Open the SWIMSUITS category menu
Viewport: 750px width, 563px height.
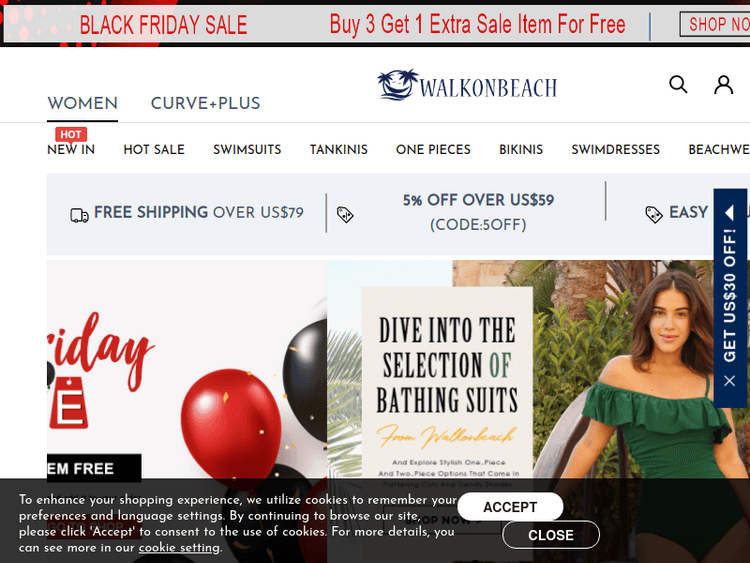click(x=247, y=150)
